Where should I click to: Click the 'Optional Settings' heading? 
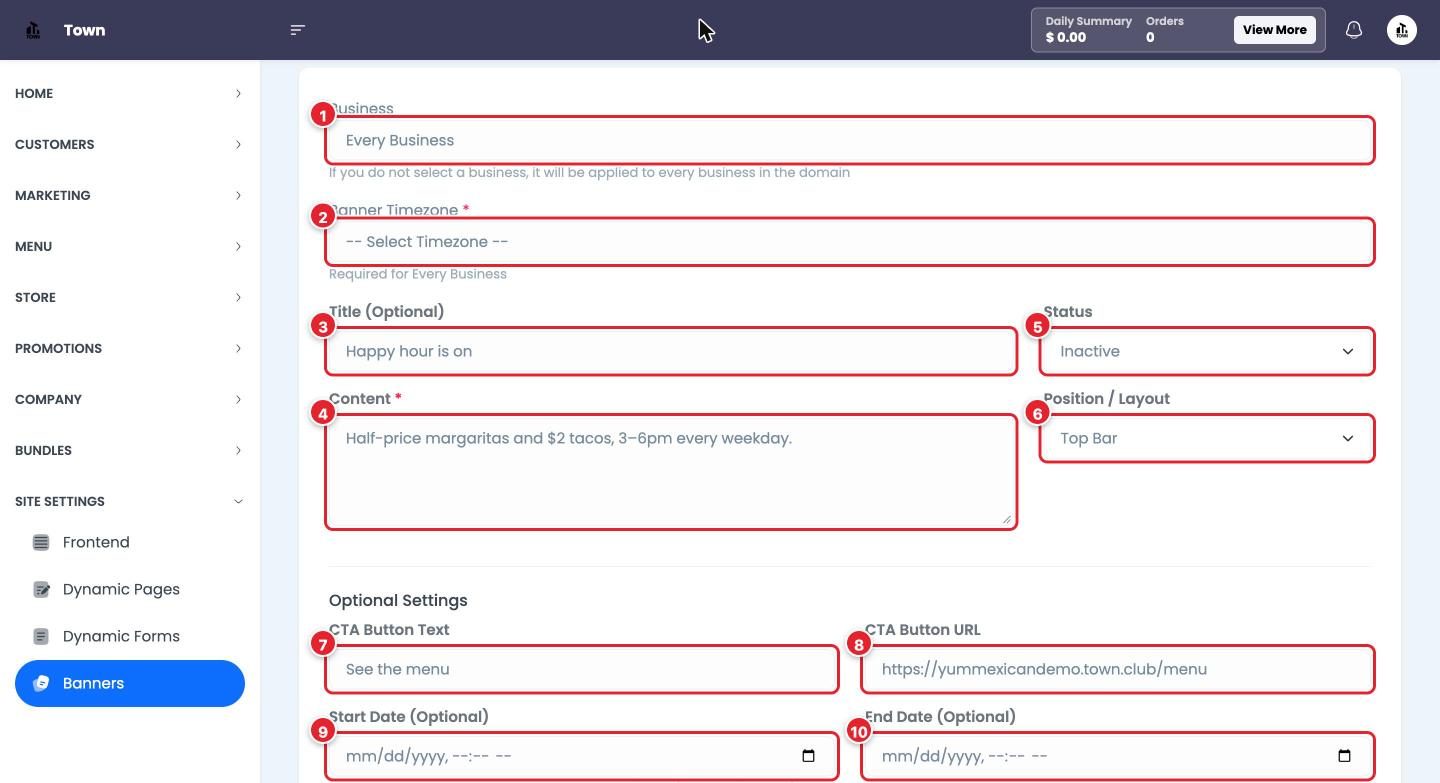pyautogui.click(x=398, y=600)
